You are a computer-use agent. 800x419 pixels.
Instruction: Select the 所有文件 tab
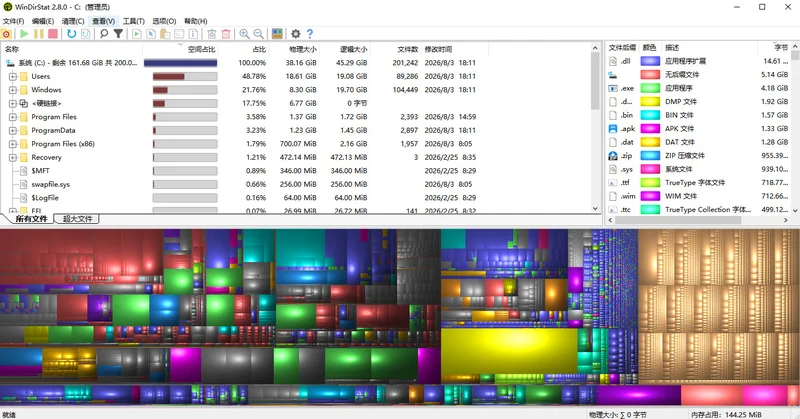pos(31,219)
